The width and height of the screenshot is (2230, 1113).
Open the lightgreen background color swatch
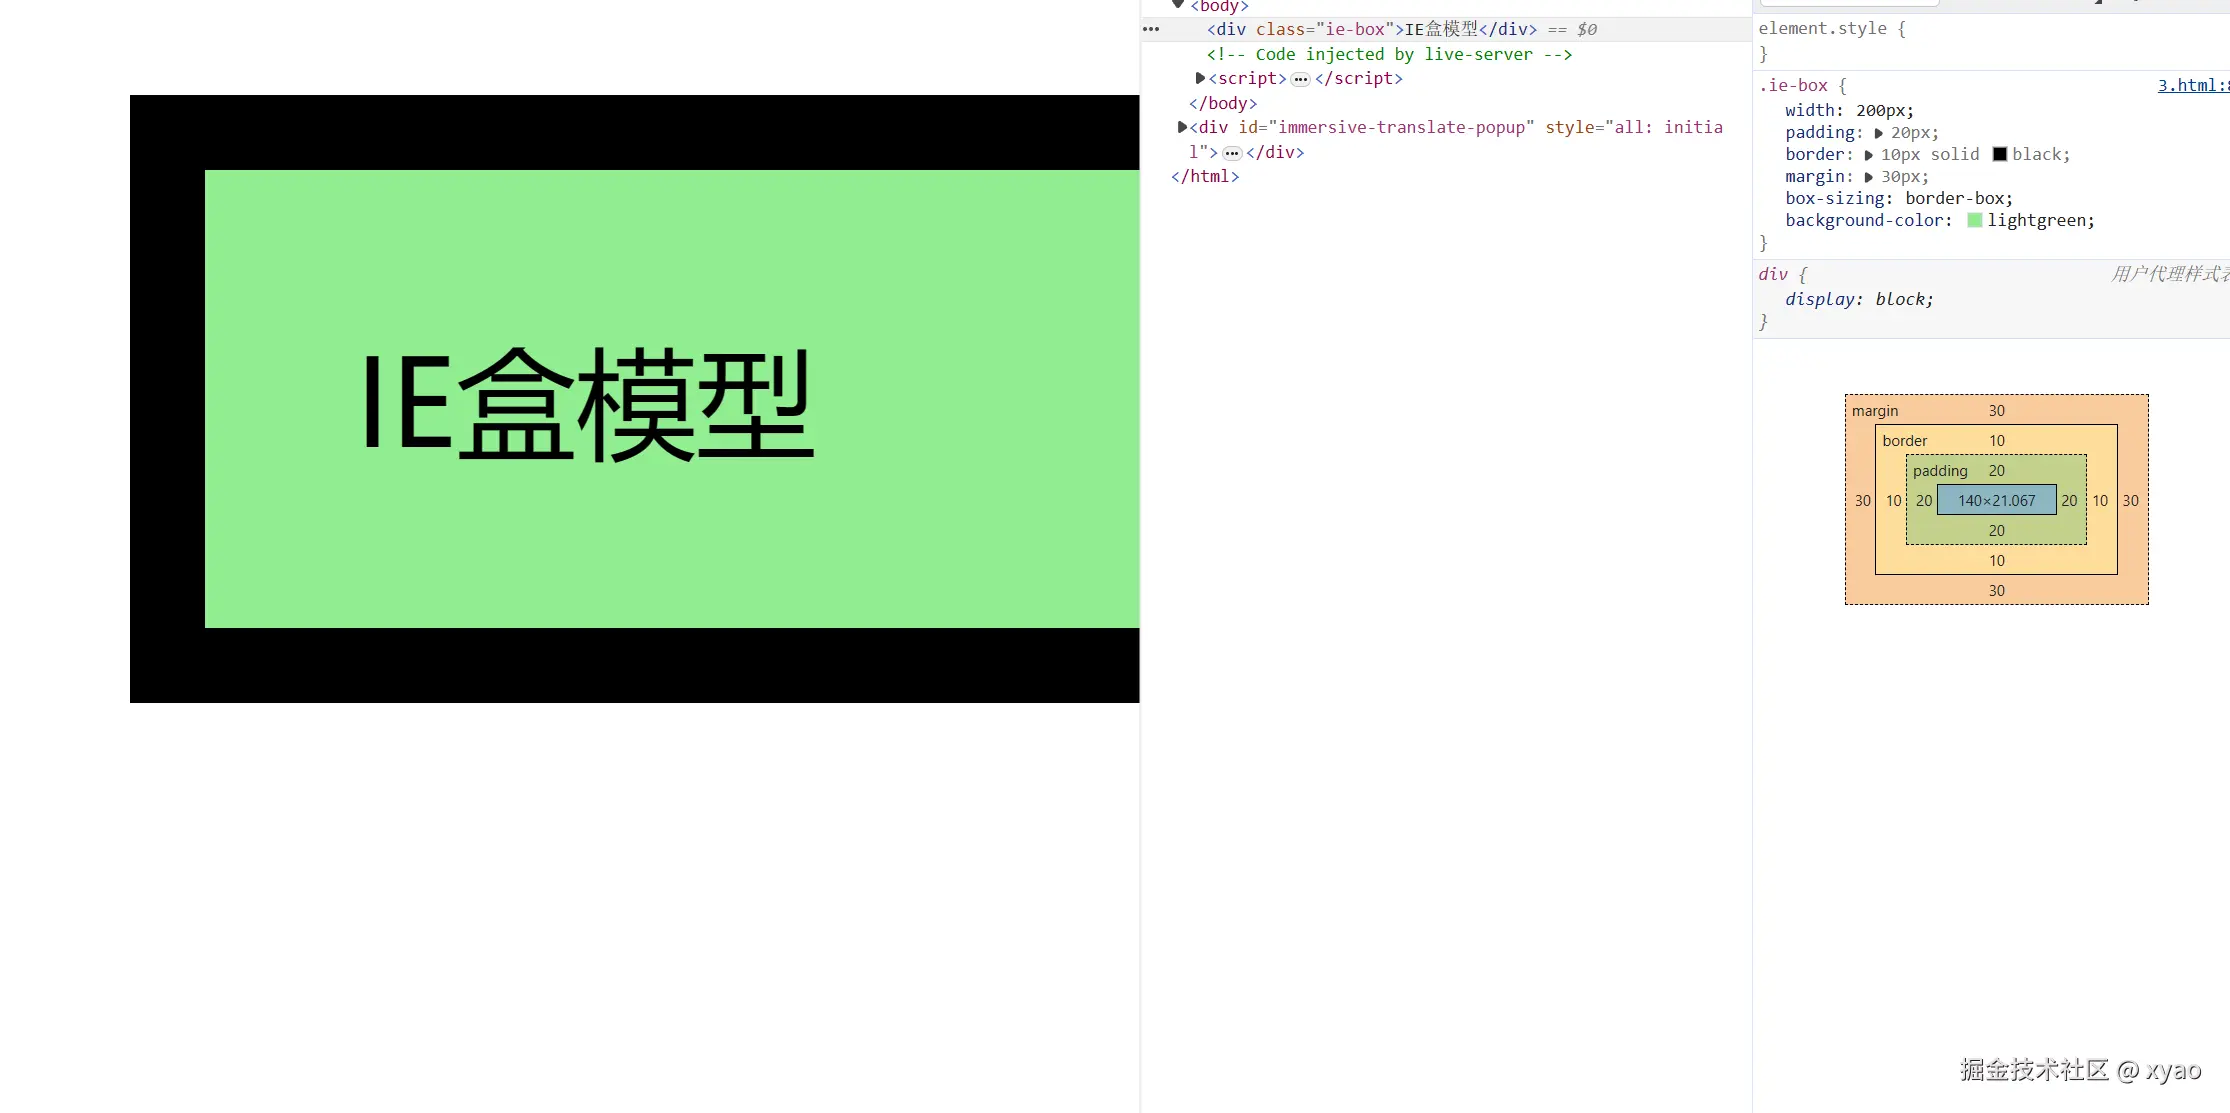click(1974, 220)
